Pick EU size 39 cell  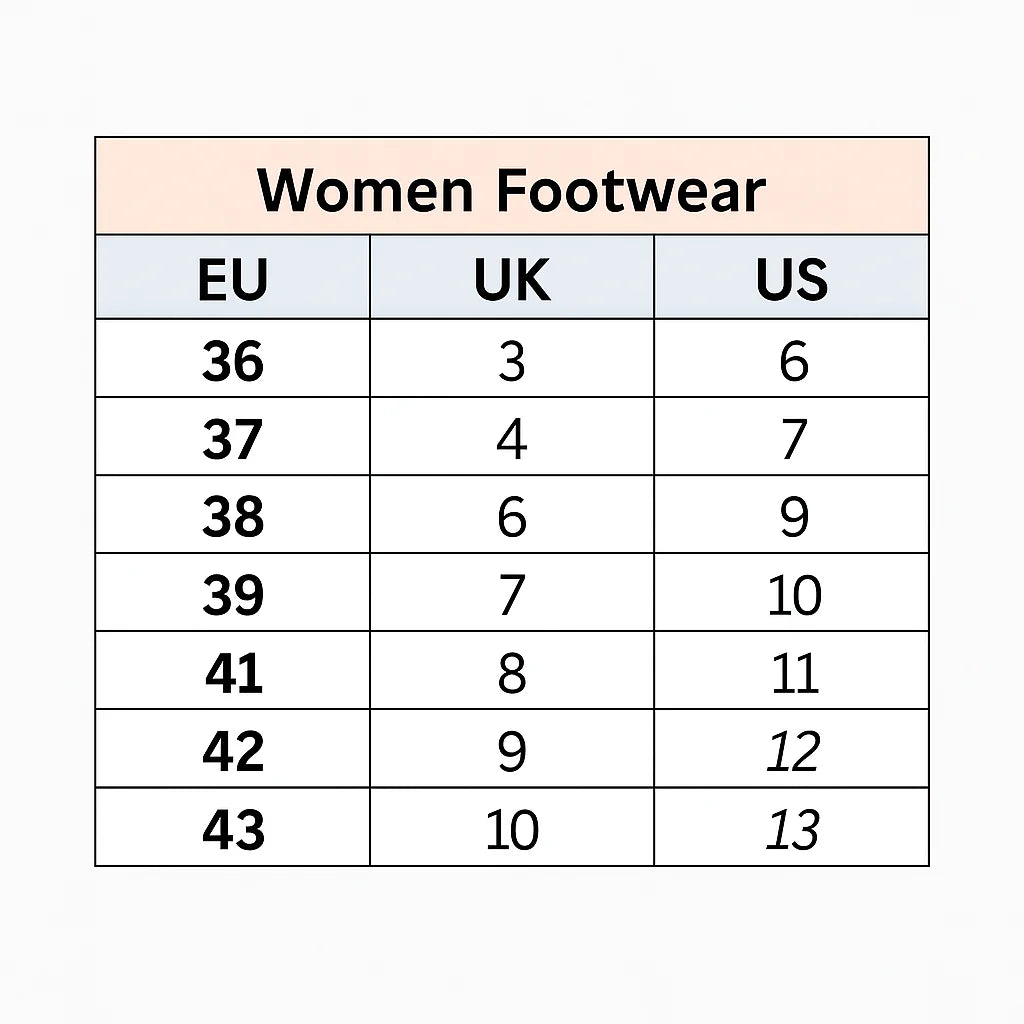point(233,594)
